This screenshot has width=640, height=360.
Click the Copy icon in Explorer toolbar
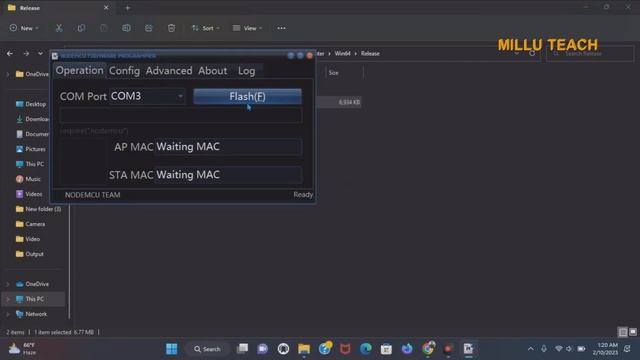pos(81,28)
